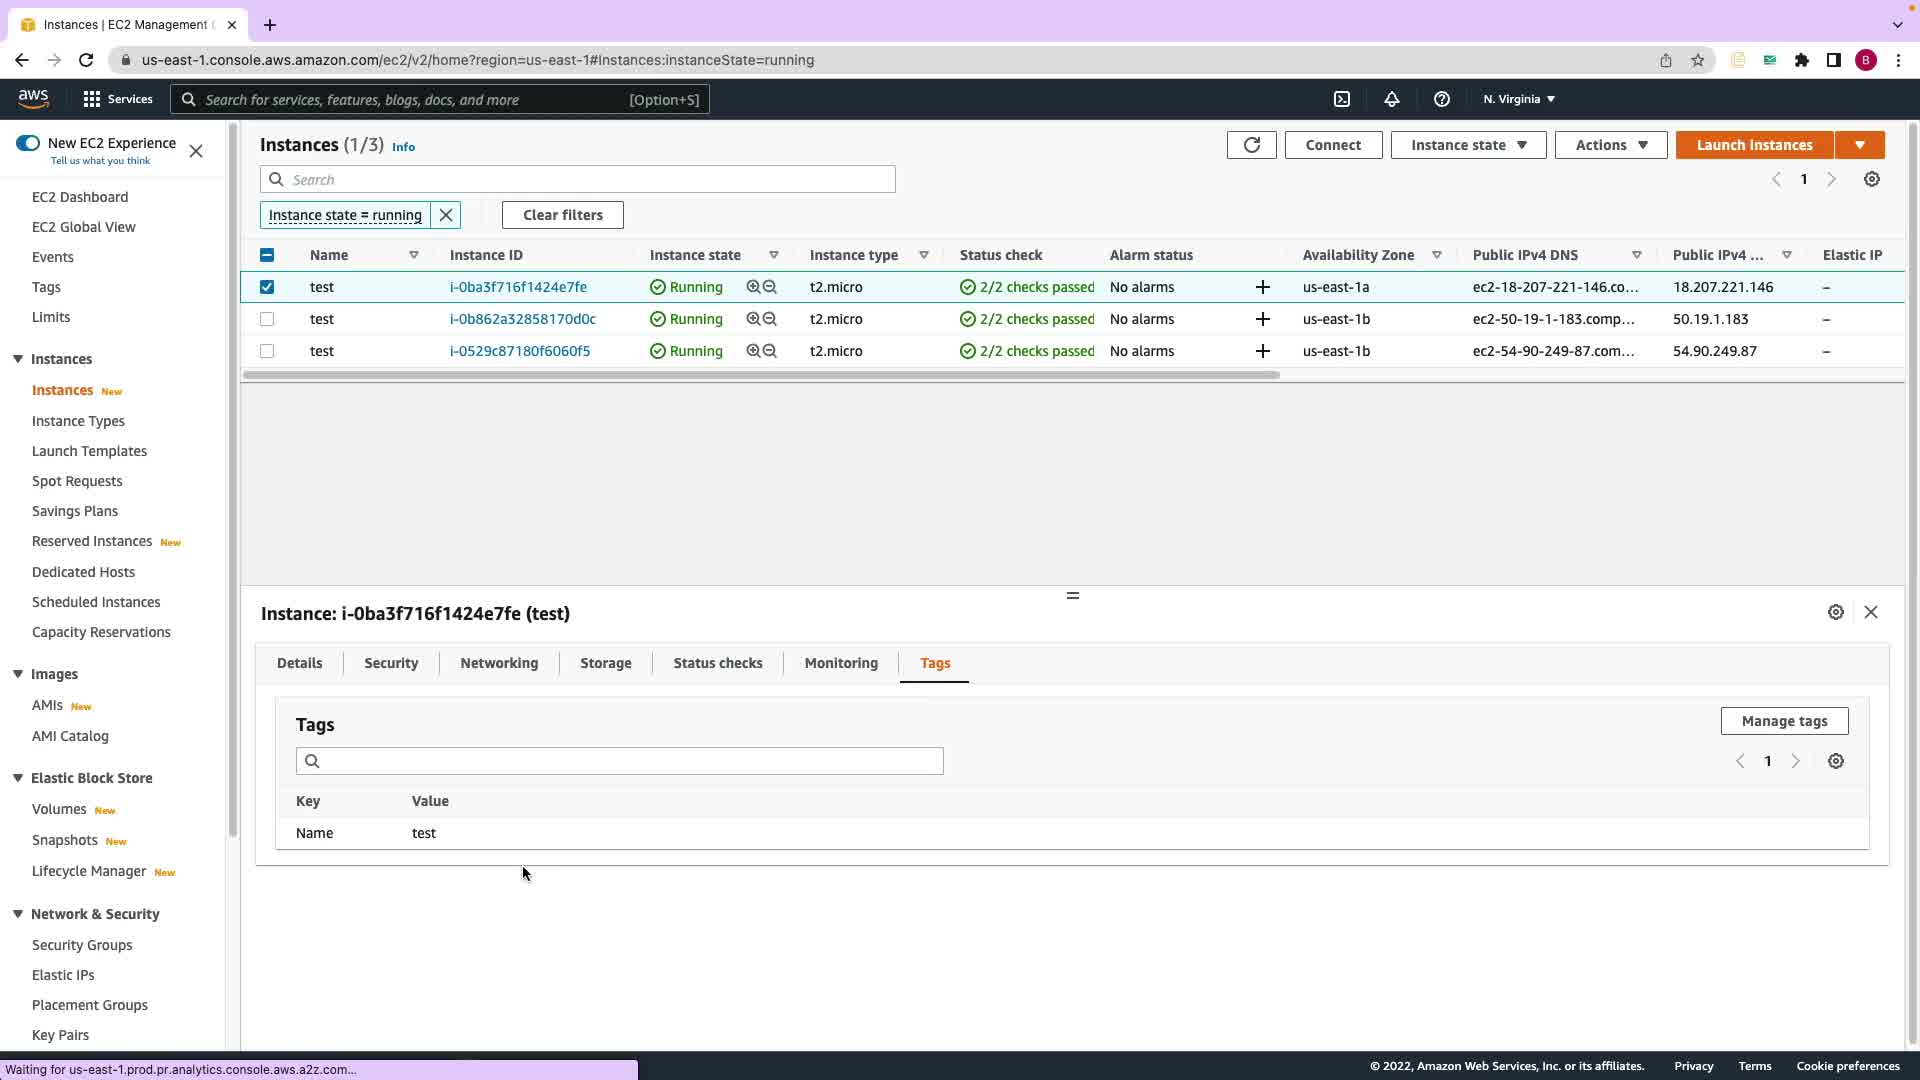Image resolution: width=1920 pixels, height=1080 pixels.
Task: Tick the checkbox for i-0529c87180f6060f5
Action: click(x=267, y=351)
